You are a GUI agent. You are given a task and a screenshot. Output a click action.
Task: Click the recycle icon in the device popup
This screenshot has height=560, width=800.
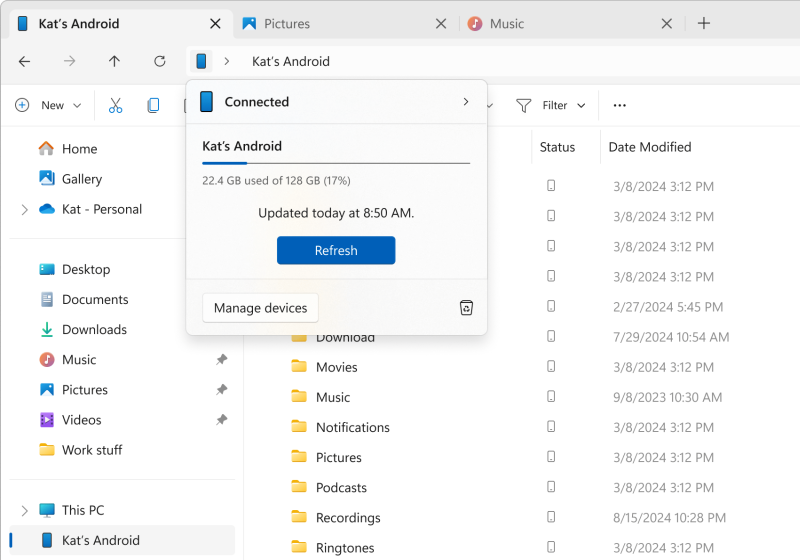coord(466,308)
